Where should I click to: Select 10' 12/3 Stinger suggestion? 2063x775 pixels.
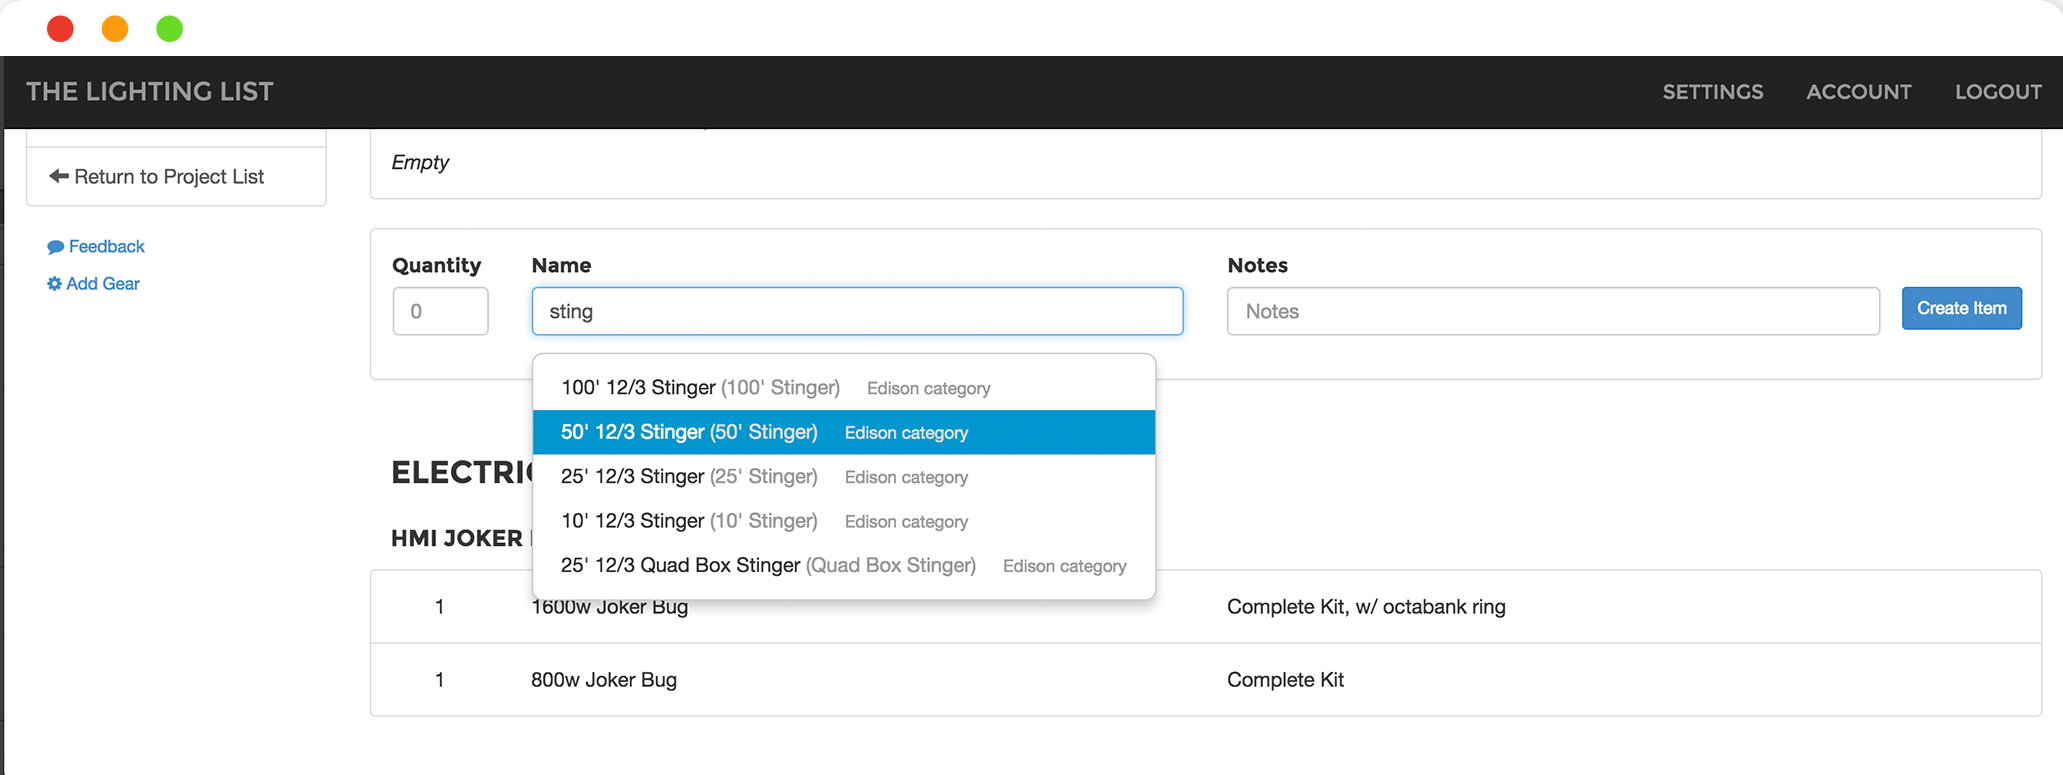click(844, 521)
